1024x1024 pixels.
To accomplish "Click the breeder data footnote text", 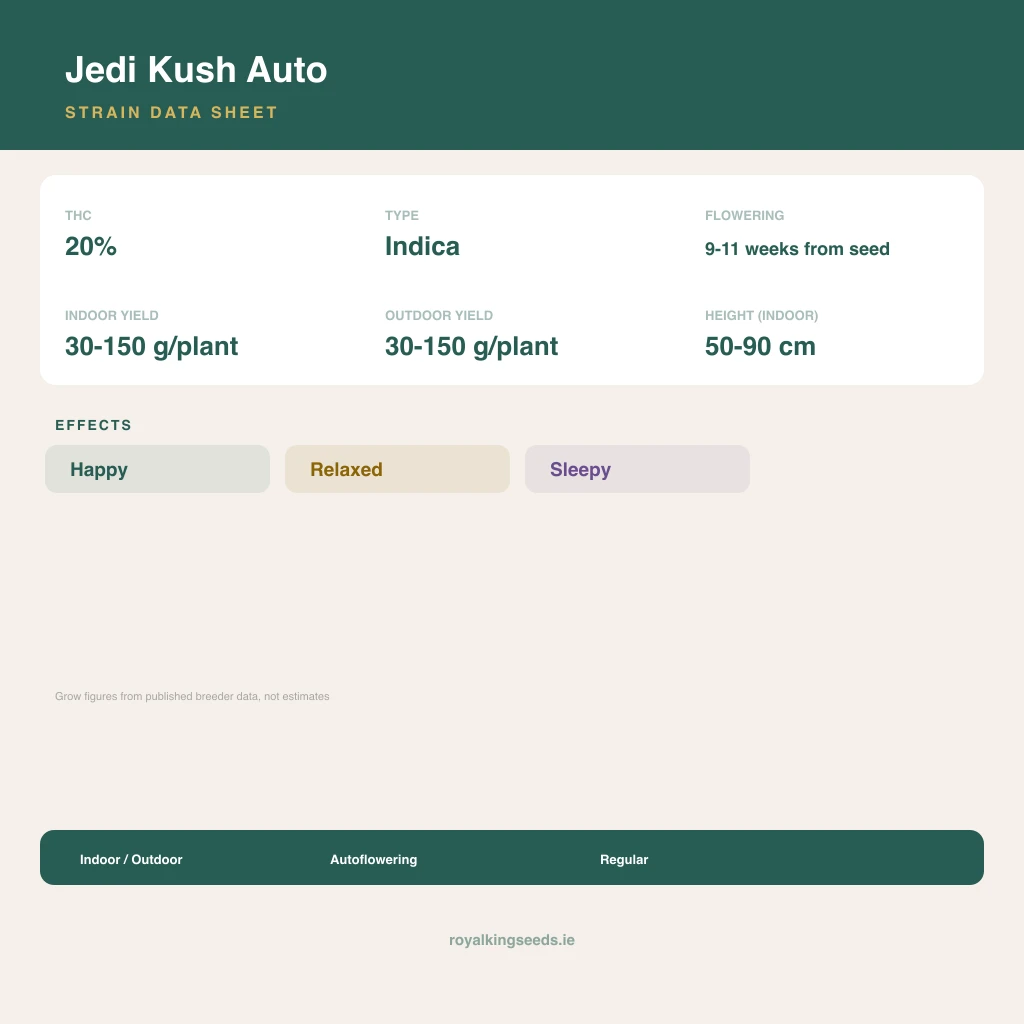I will coord(192,696).
